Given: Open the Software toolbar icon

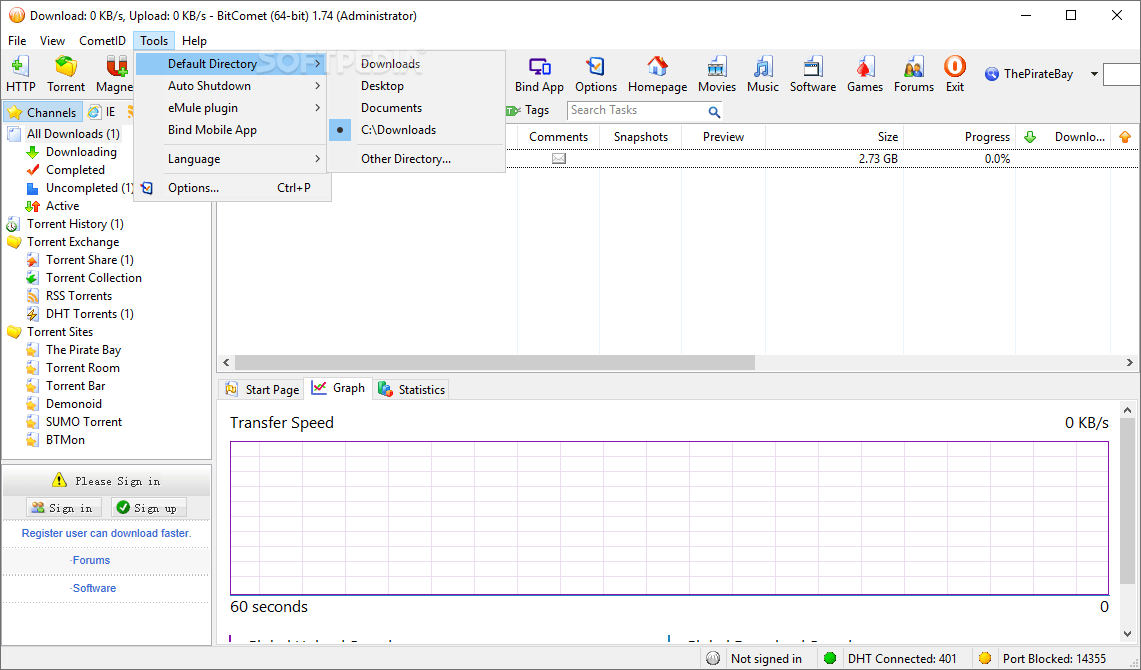Looking at the screenshot, I should 813,73.
